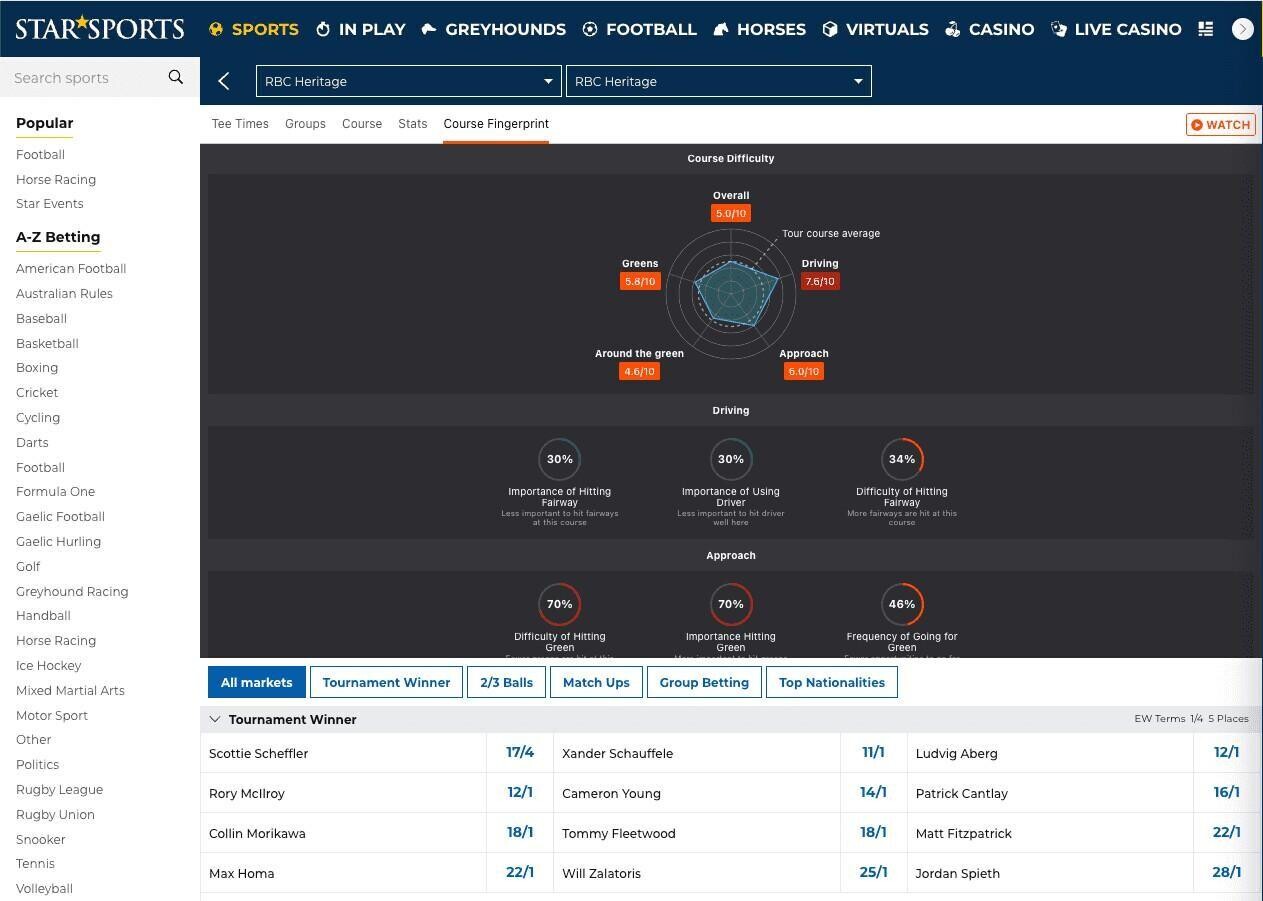Image resolution: width=1263 pixels, height=901 pixels.
Task: Go to Casino in the top navigation
Action: [990, 29]
